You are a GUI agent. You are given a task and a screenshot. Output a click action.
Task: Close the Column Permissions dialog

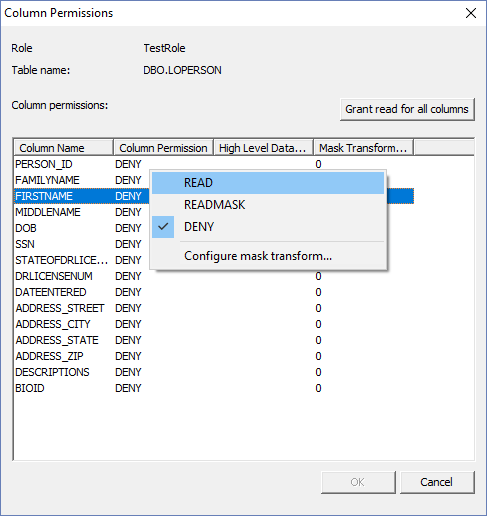click(x=471, y=13)
